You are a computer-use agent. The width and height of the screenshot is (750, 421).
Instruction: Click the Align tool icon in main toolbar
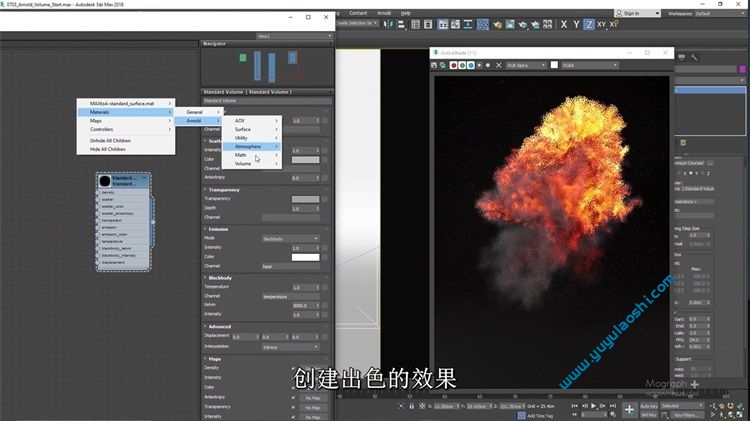pyautogui.click(x=402, y=24)
